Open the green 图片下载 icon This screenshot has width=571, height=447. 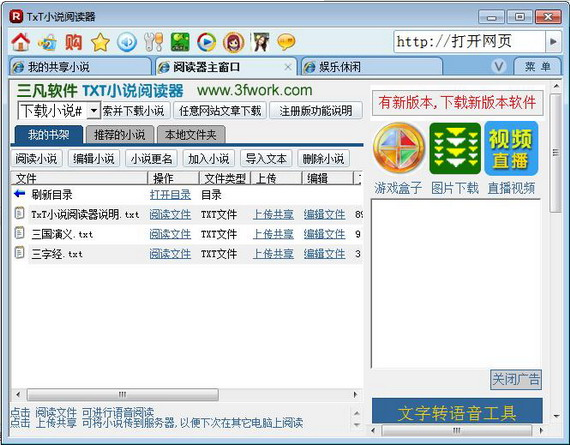455,148
